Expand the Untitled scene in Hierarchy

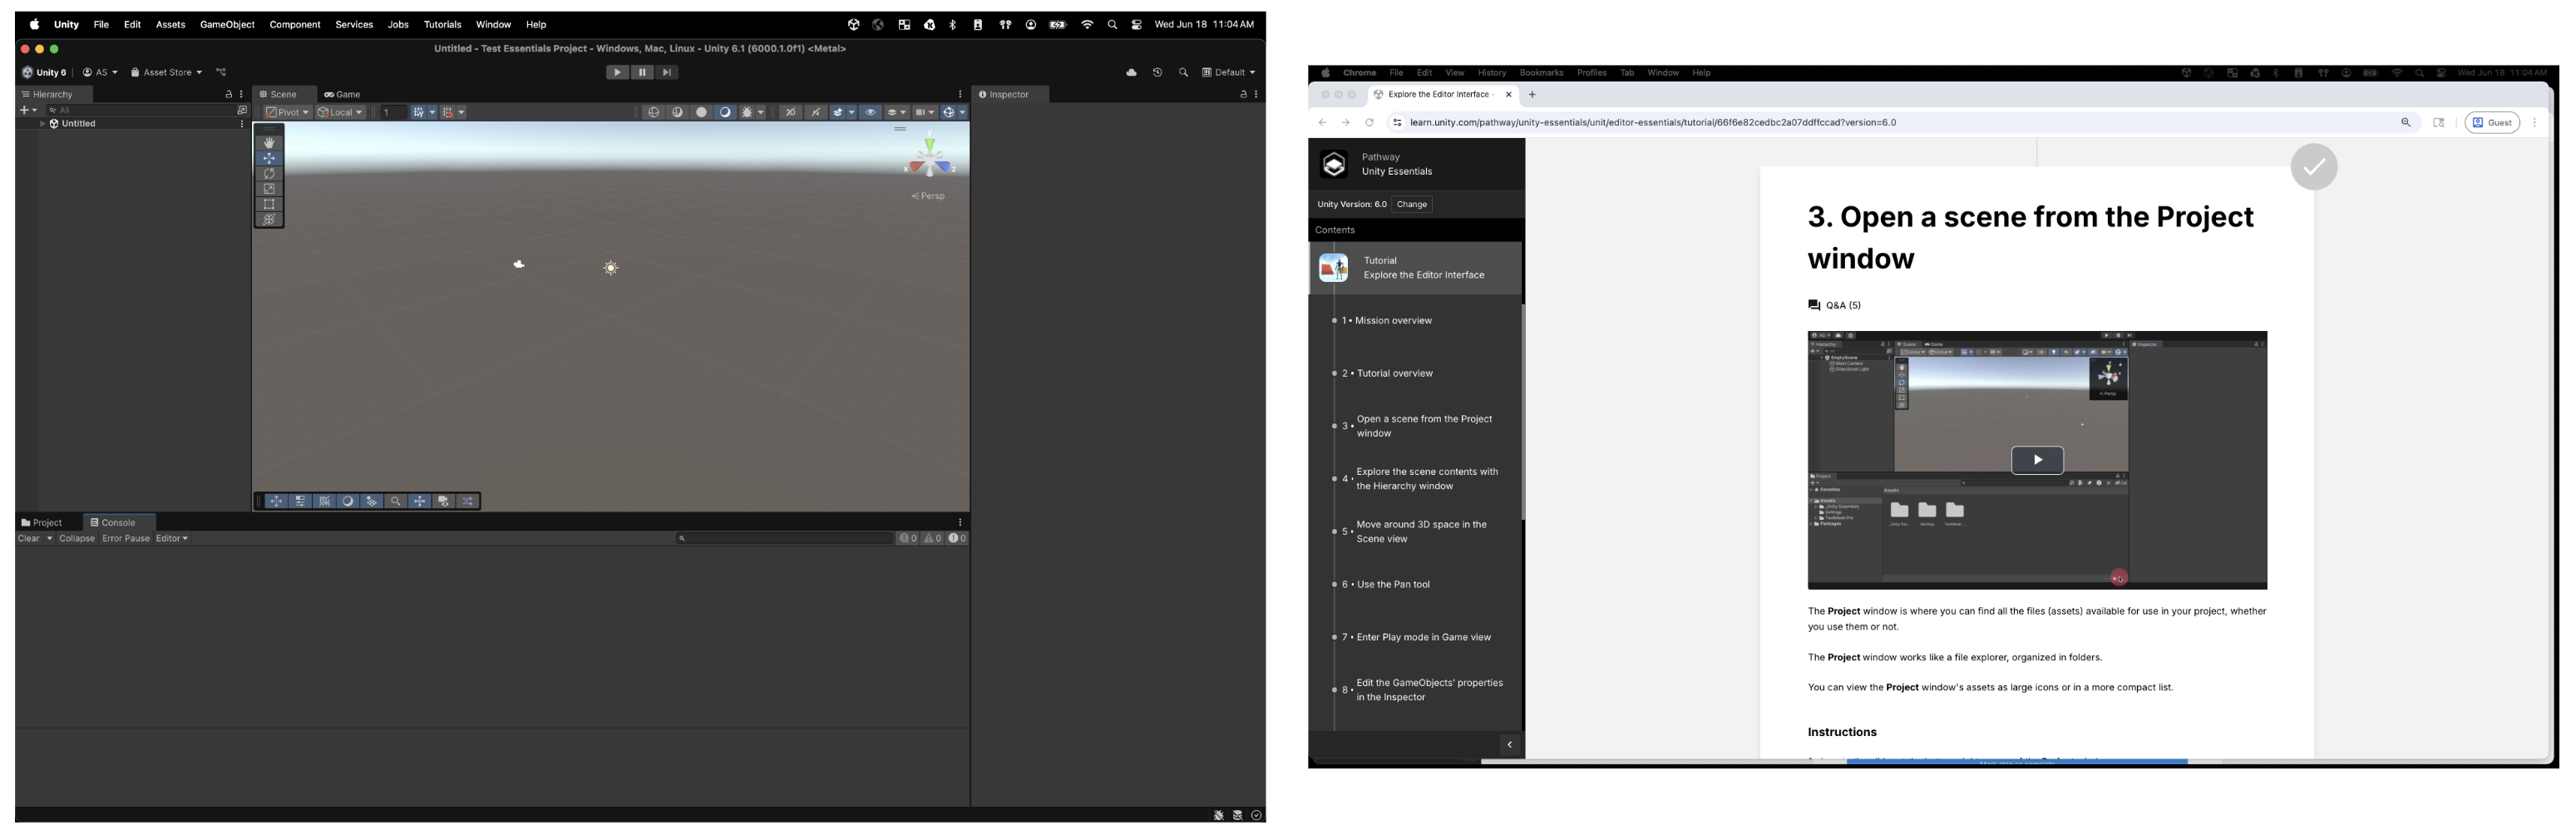coord(42,124)
